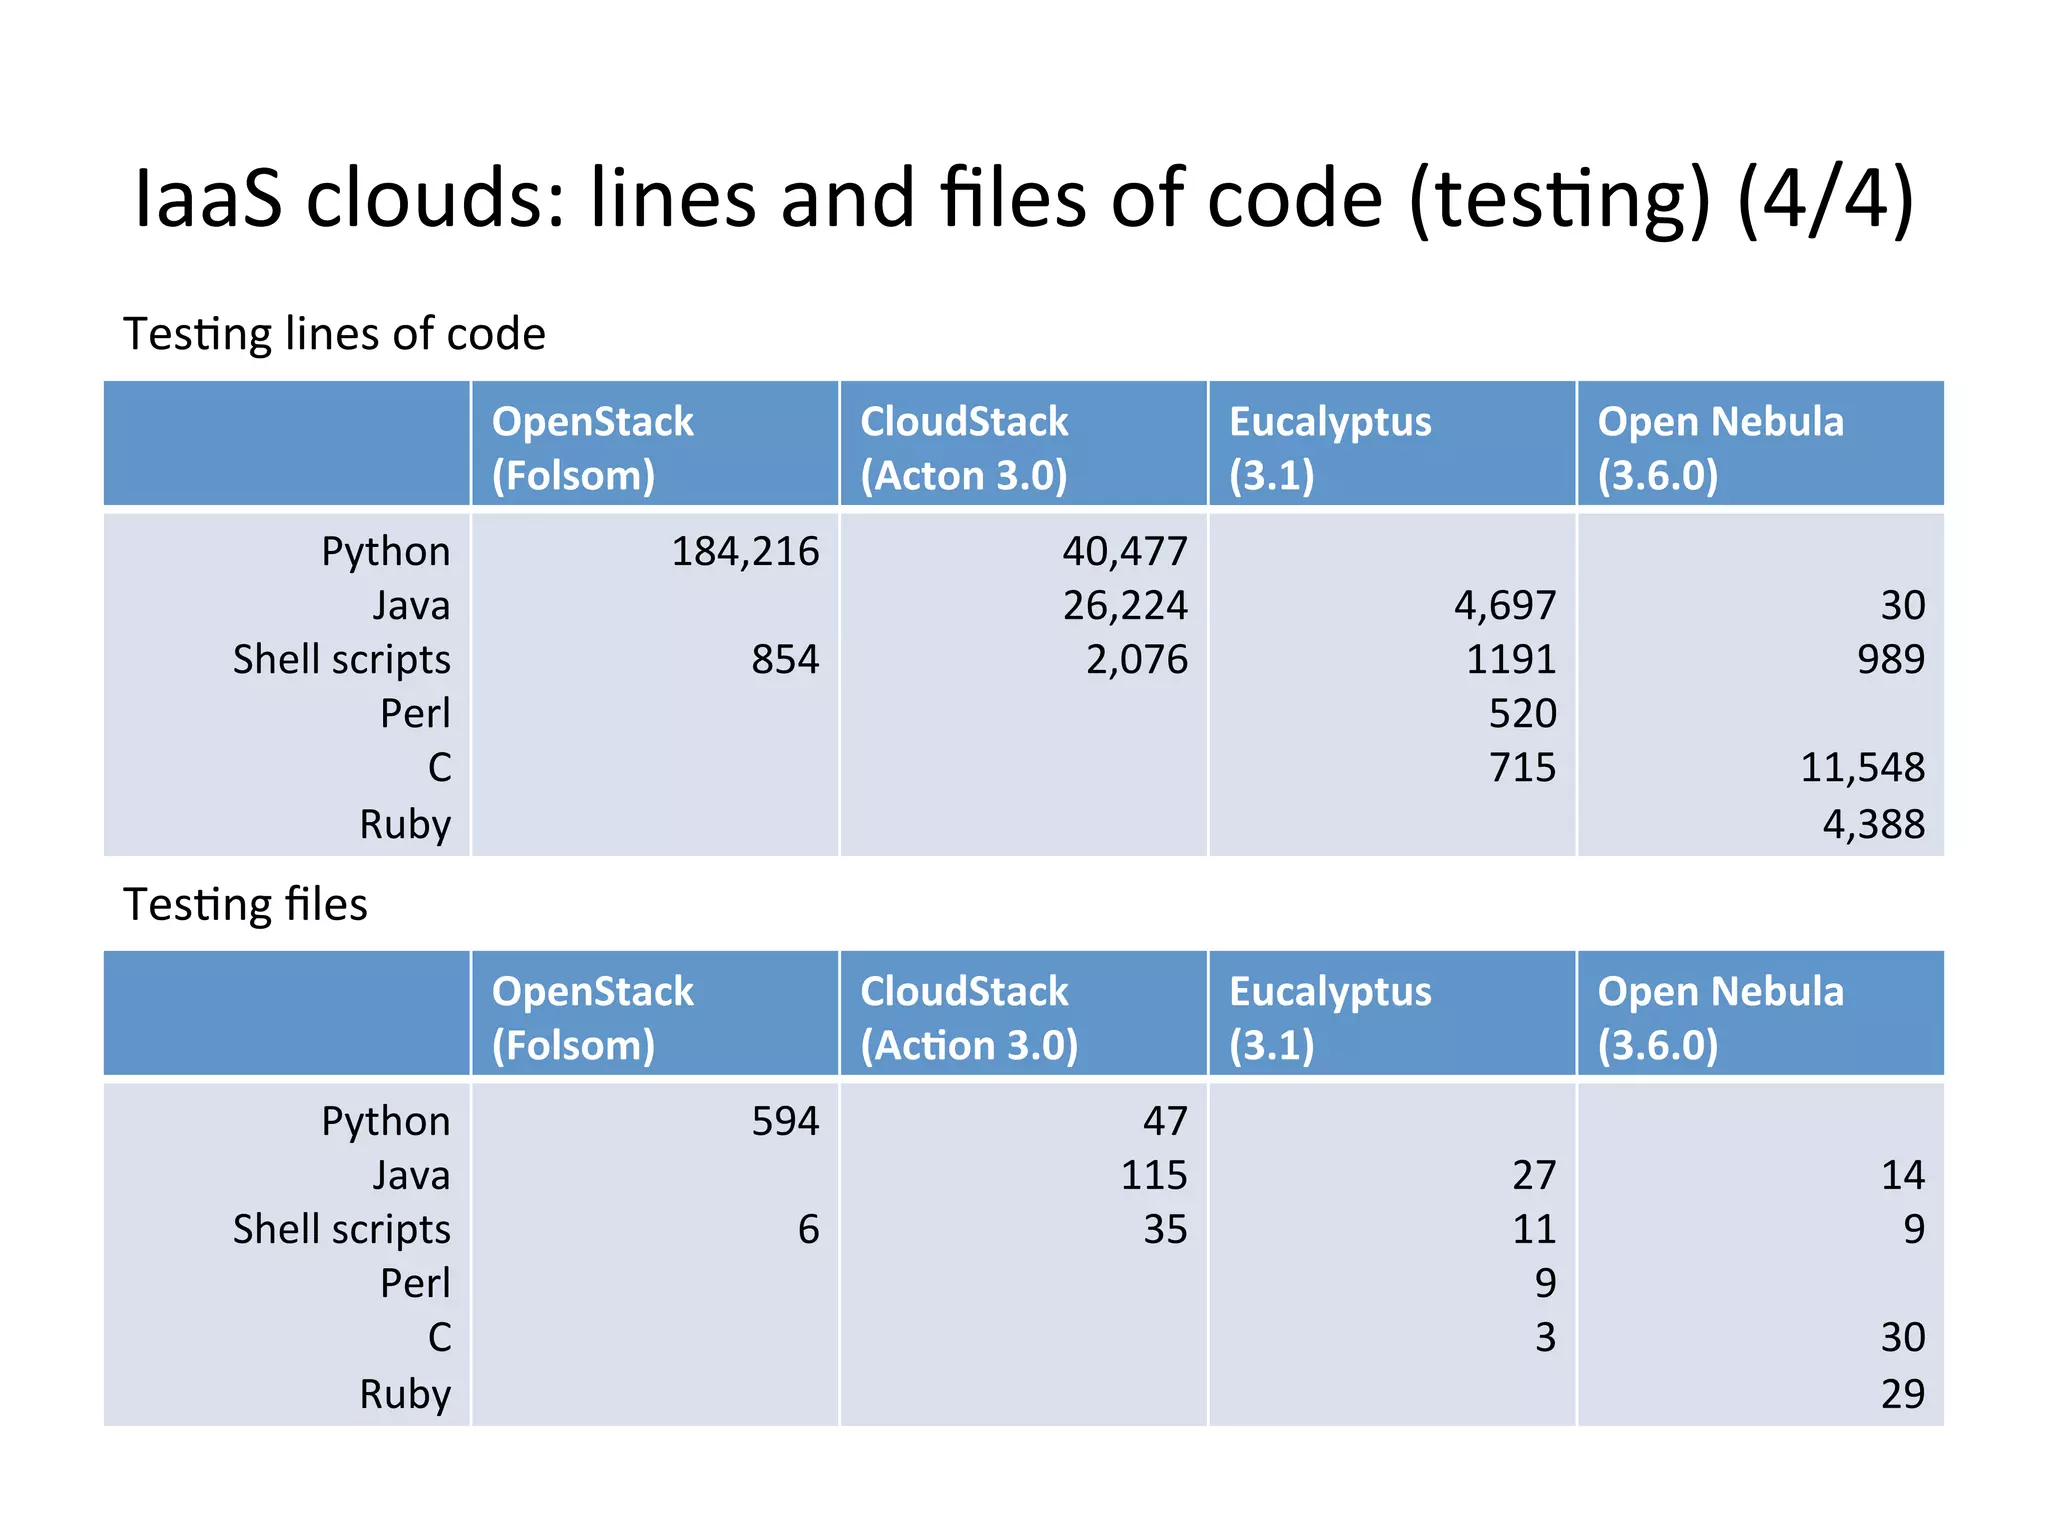Click the 4,388 Ruby lines value
This screenshot has height=1536, width=2048.
(1873, 825)
